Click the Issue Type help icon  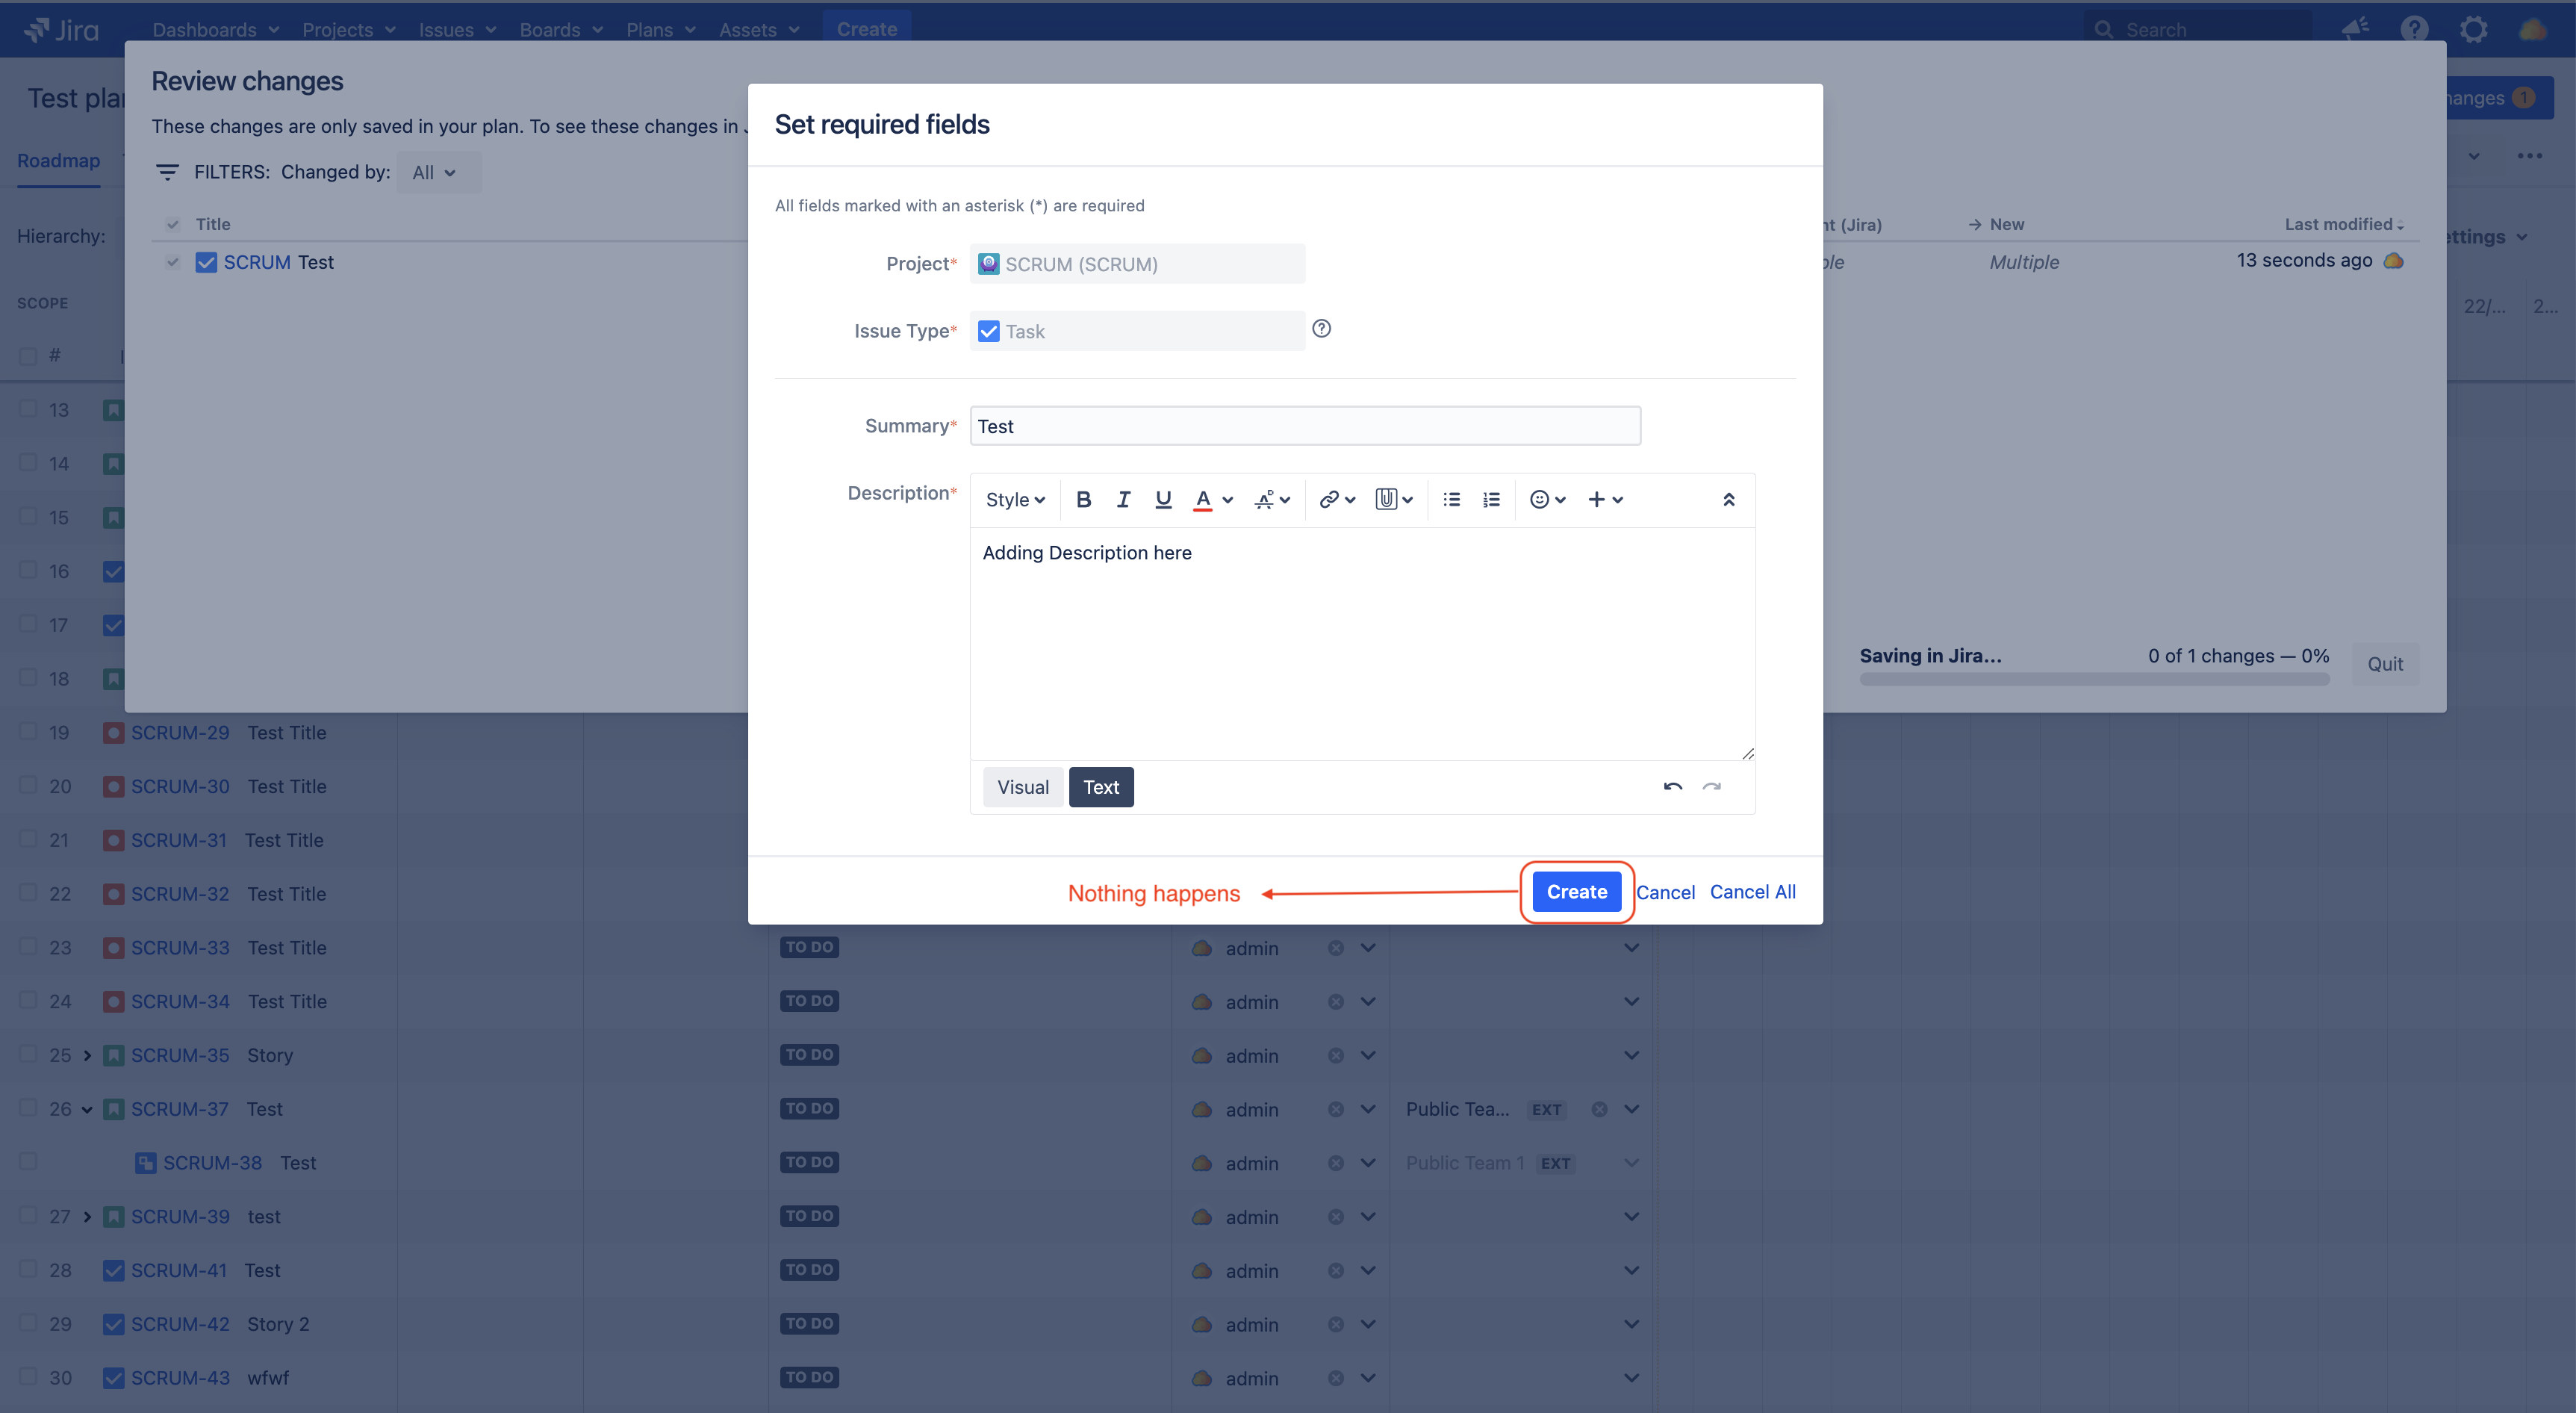click(x=1321, y=329)
